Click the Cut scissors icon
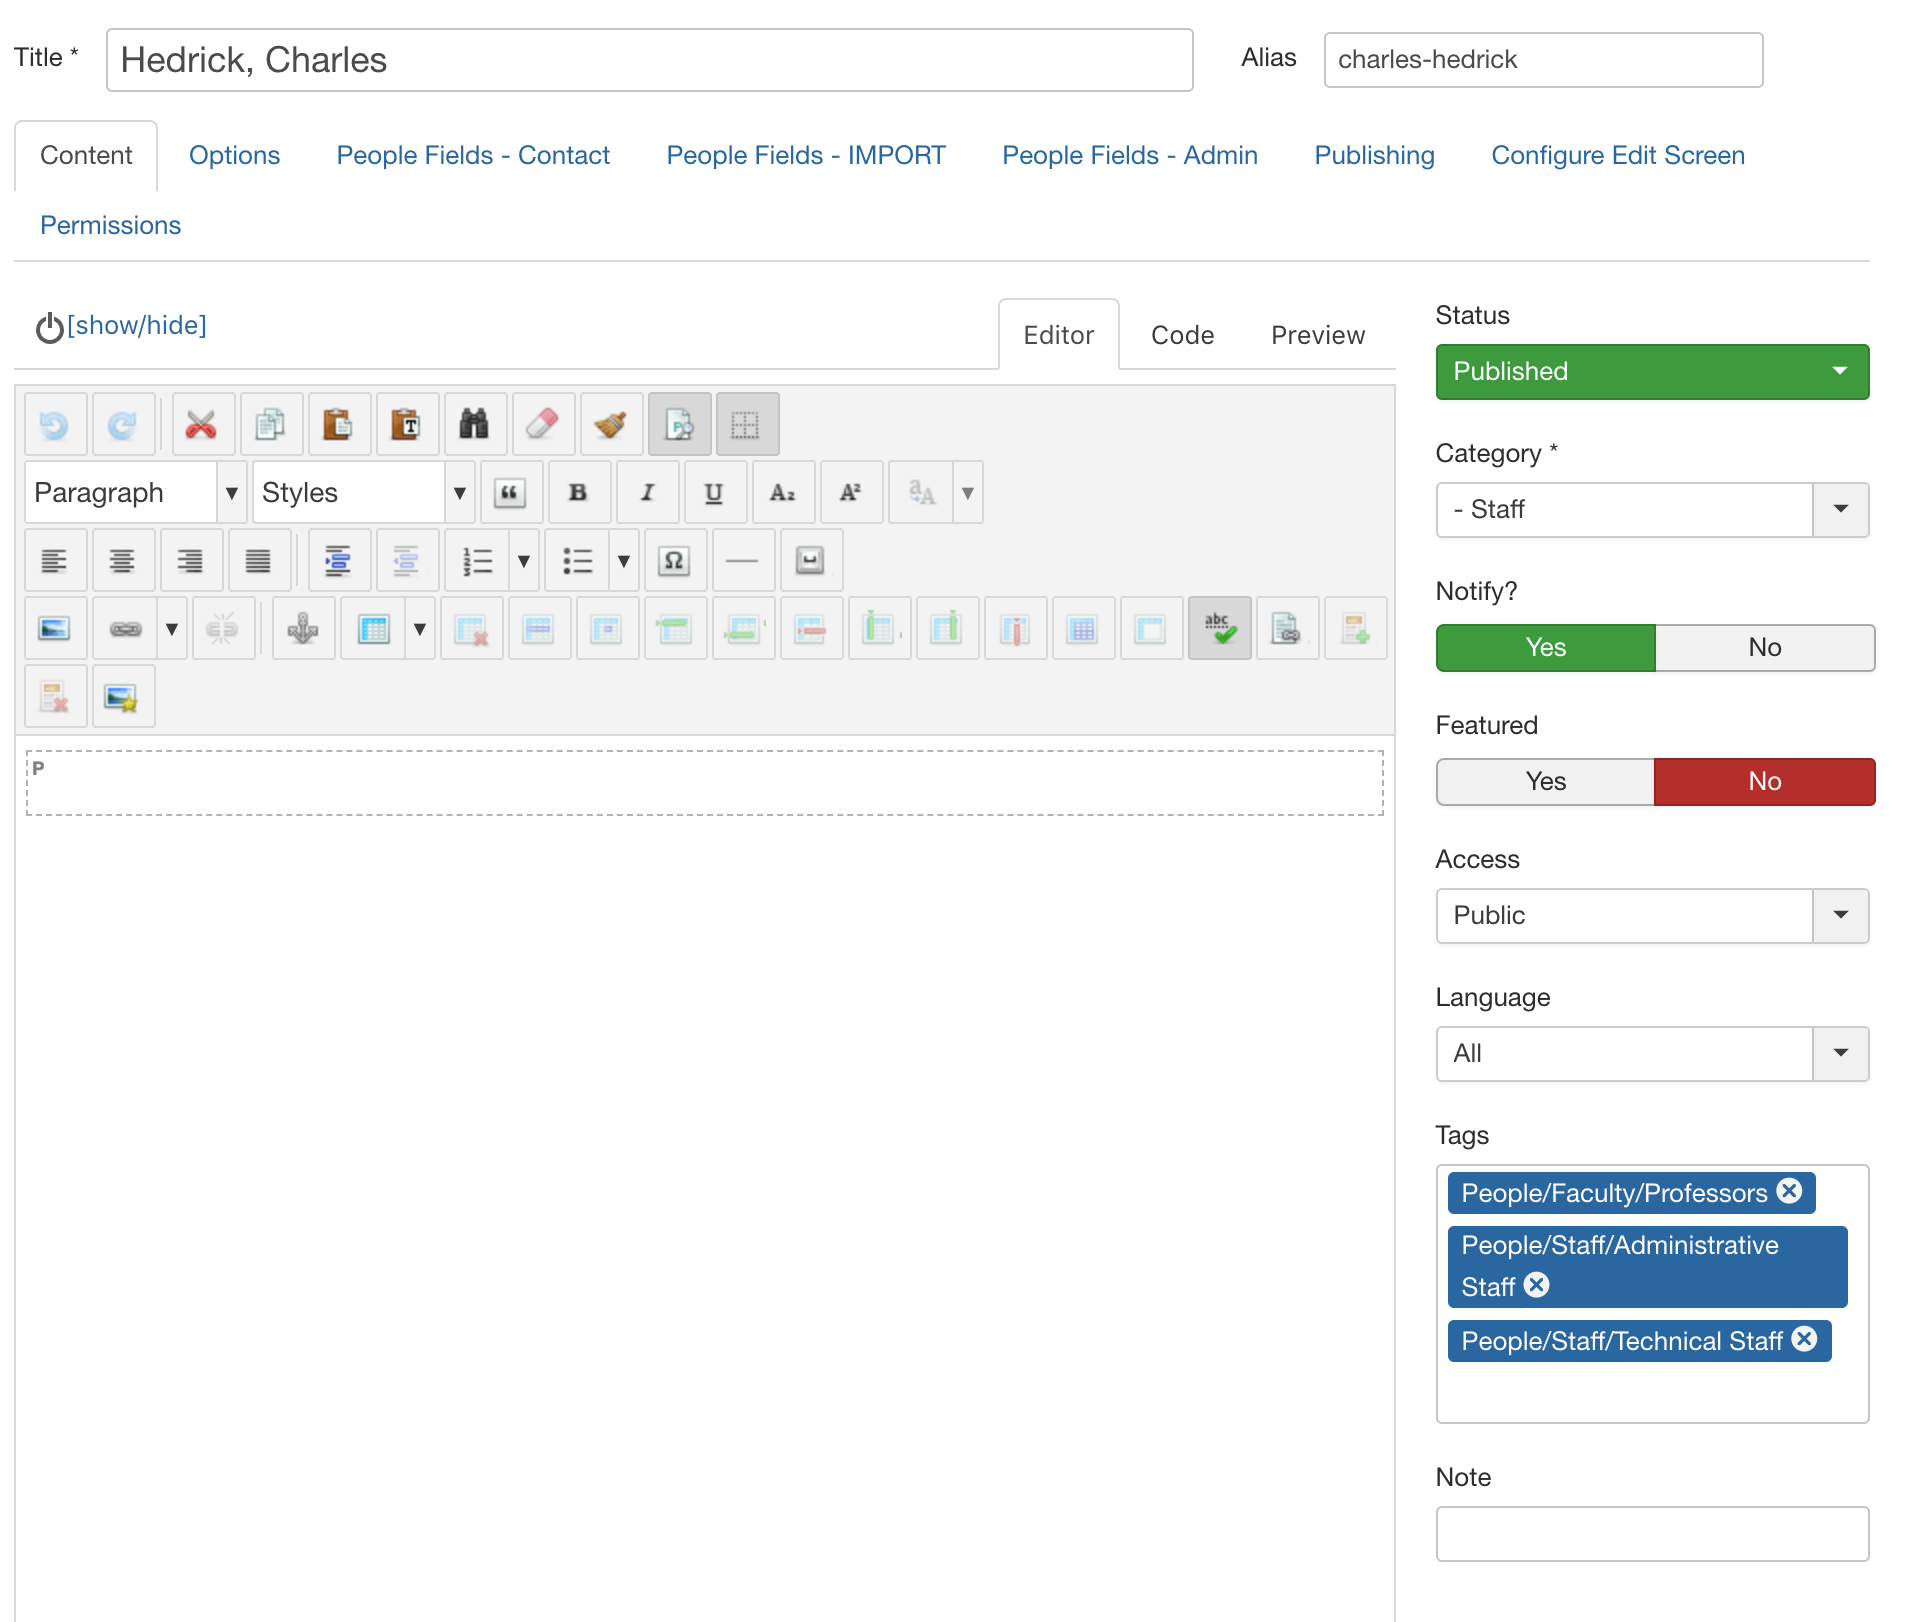1910x1622 pixels. coord(202,425)
